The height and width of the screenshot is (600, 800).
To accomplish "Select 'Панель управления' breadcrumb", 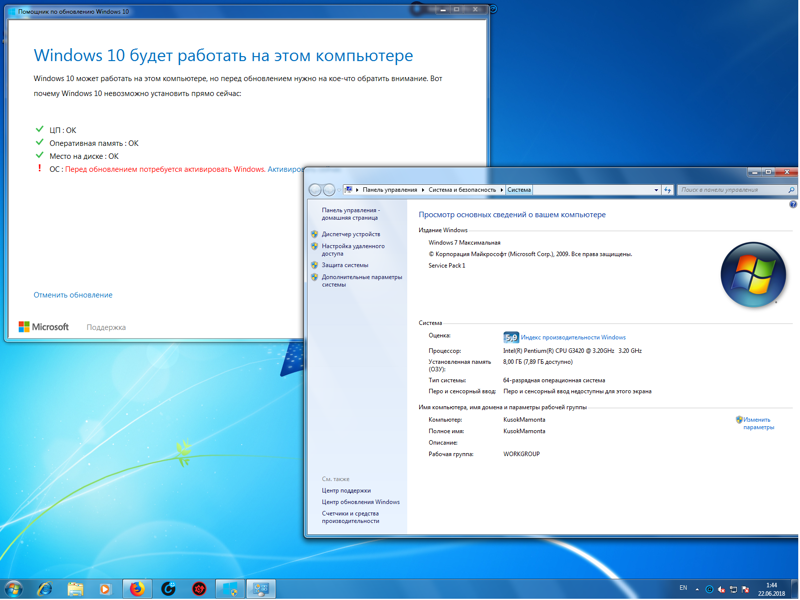I will pos(389,190).
